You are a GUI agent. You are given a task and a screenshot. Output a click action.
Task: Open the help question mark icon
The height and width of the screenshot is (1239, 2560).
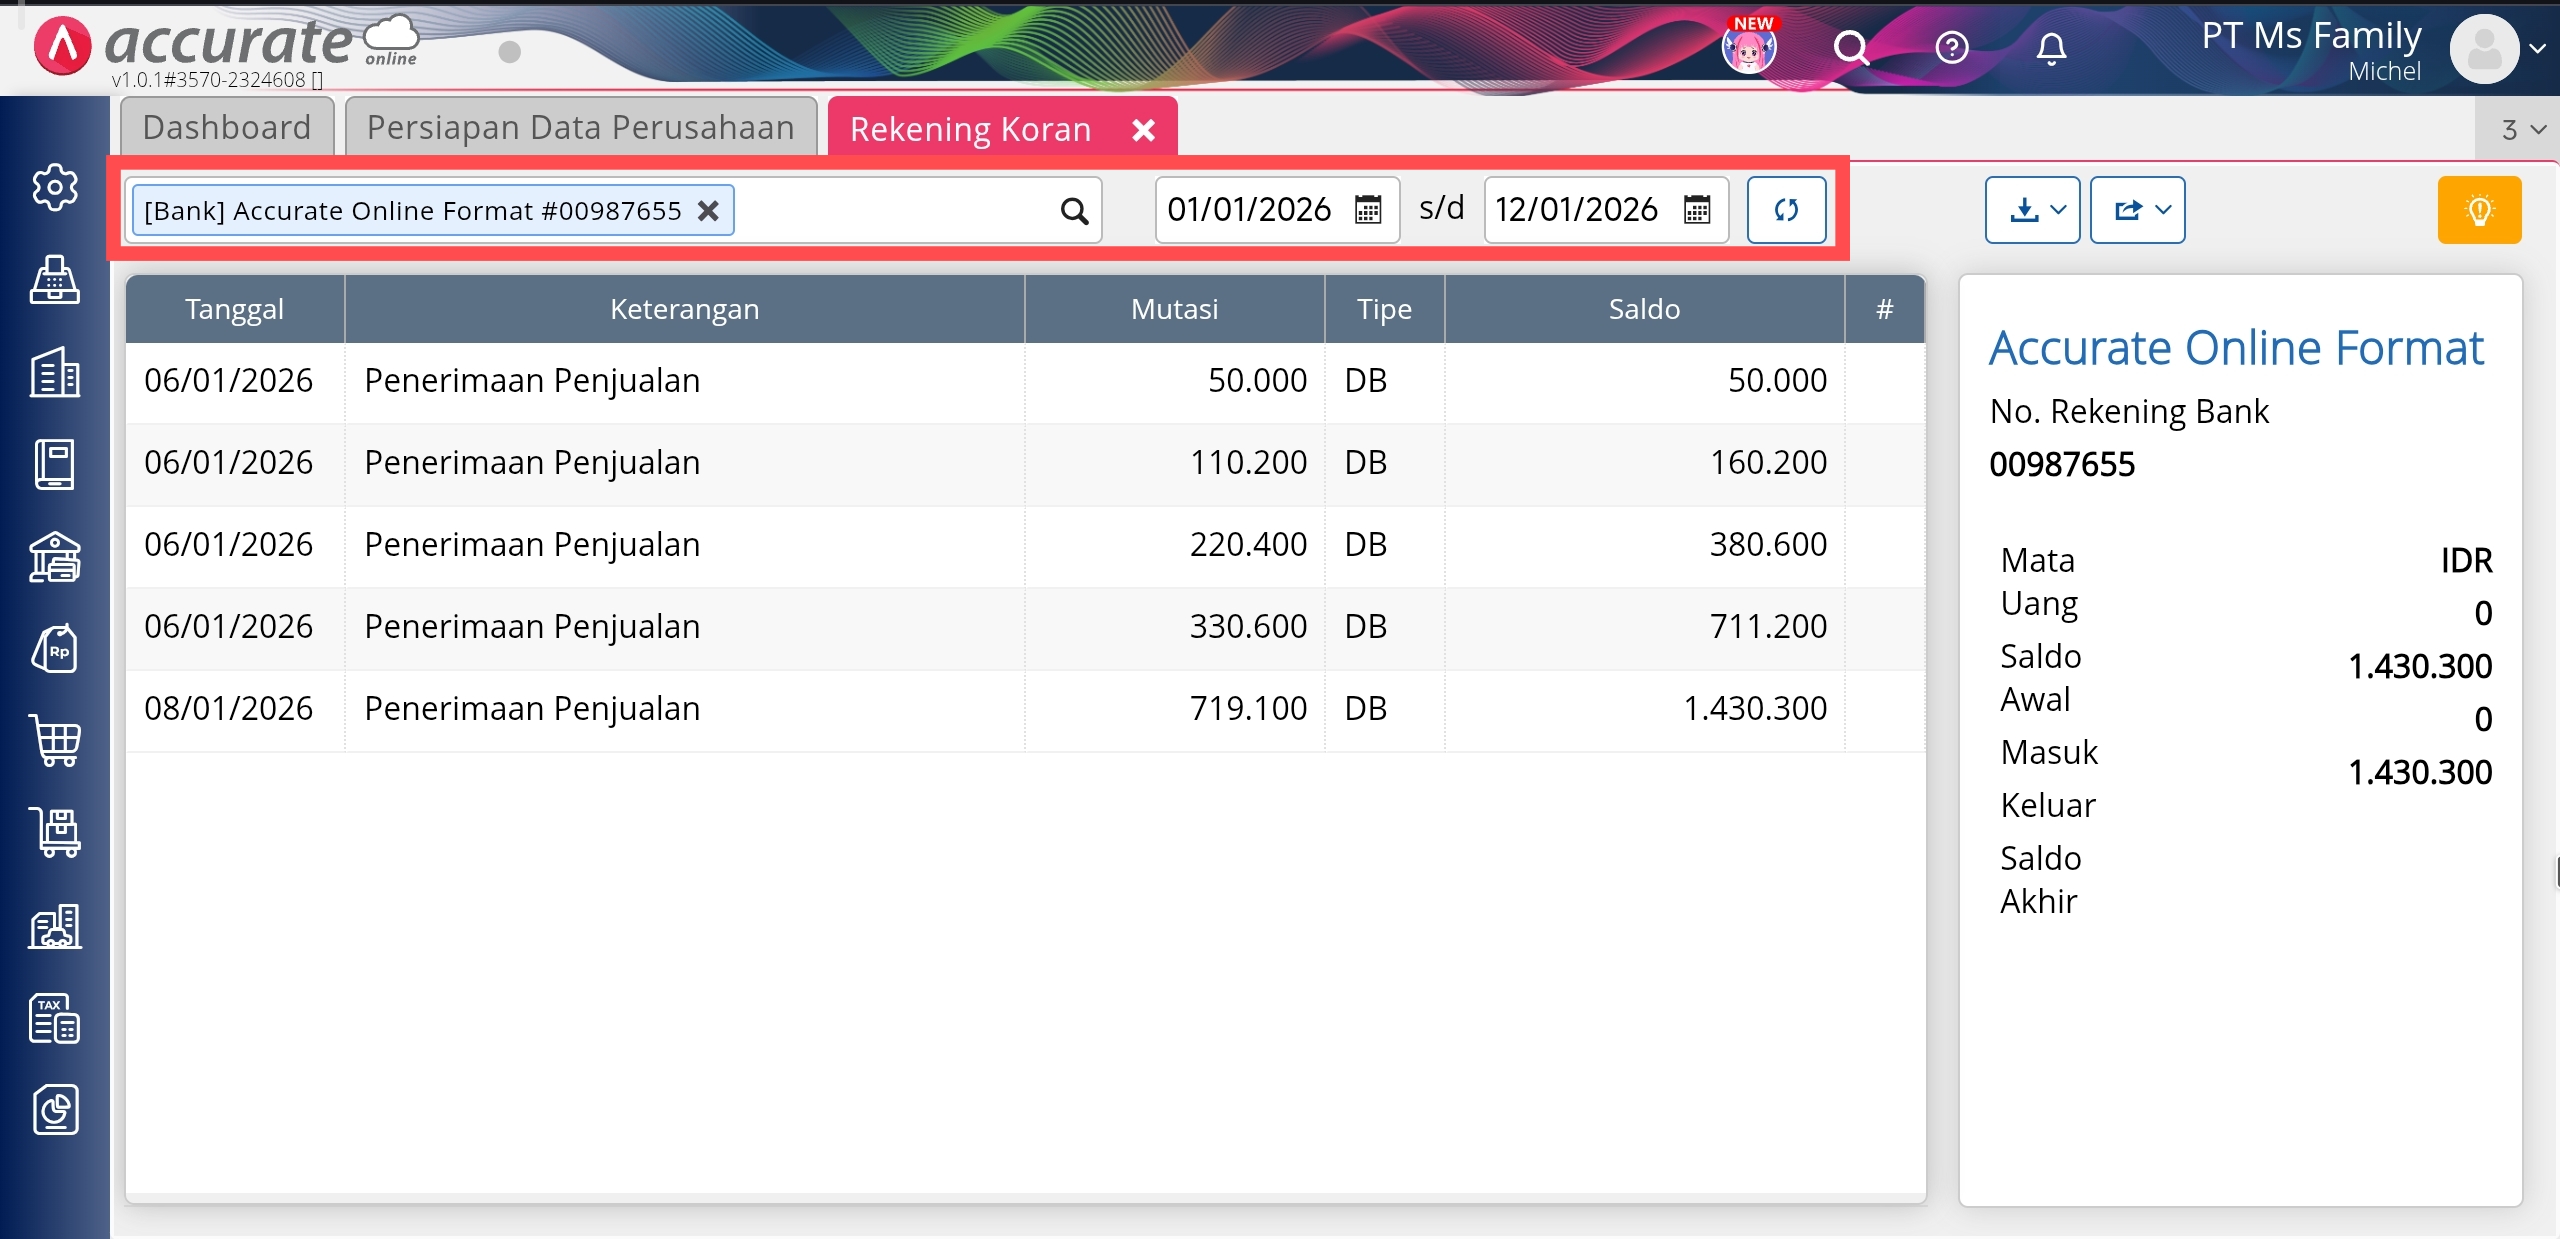click(1951, 47)
